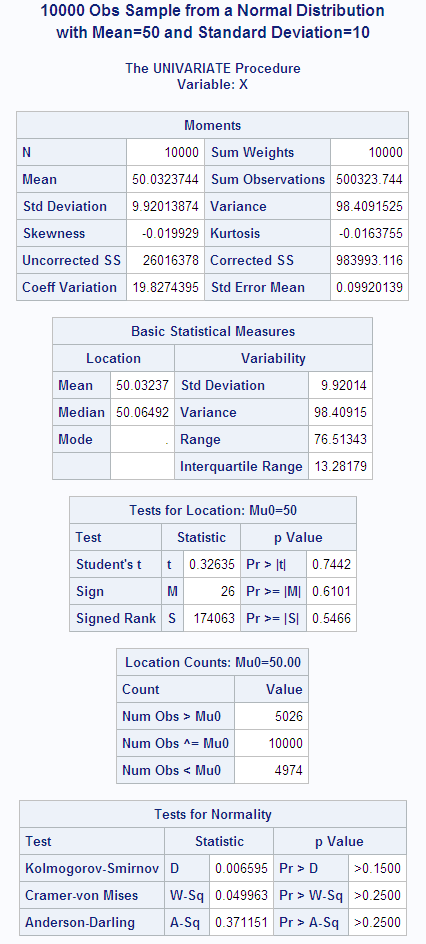Select the Range value 76.51343

pyautogui.click(x=340, y=439)
